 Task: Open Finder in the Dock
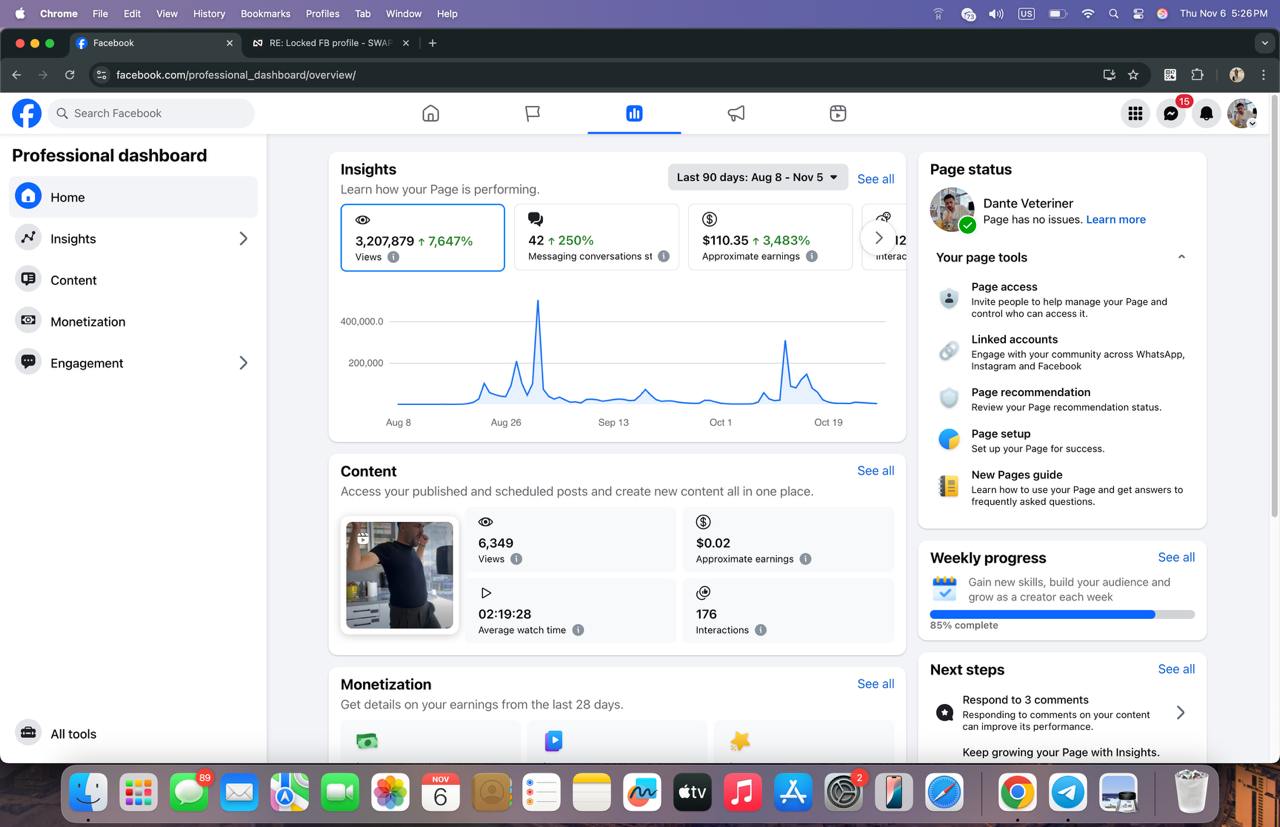[88, 793]
